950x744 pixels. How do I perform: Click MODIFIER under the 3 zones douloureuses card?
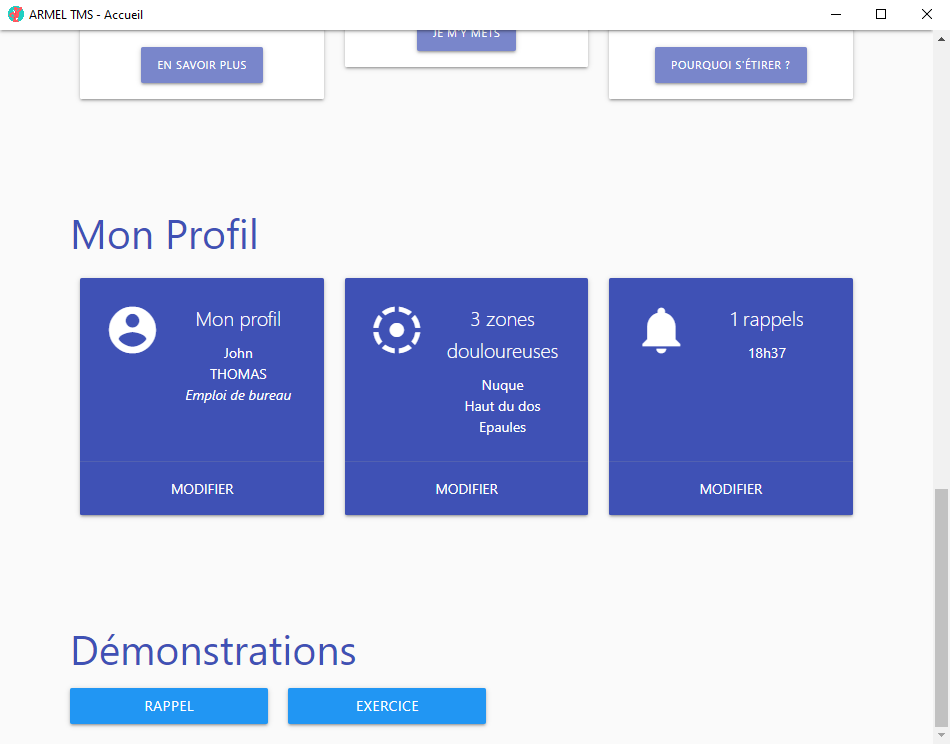click(x=466, y=489)
